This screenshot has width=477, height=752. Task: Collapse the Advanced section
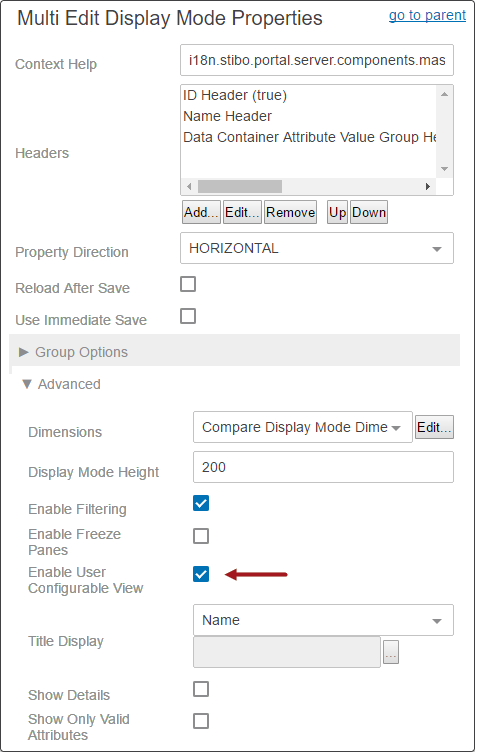coord(61,384)
